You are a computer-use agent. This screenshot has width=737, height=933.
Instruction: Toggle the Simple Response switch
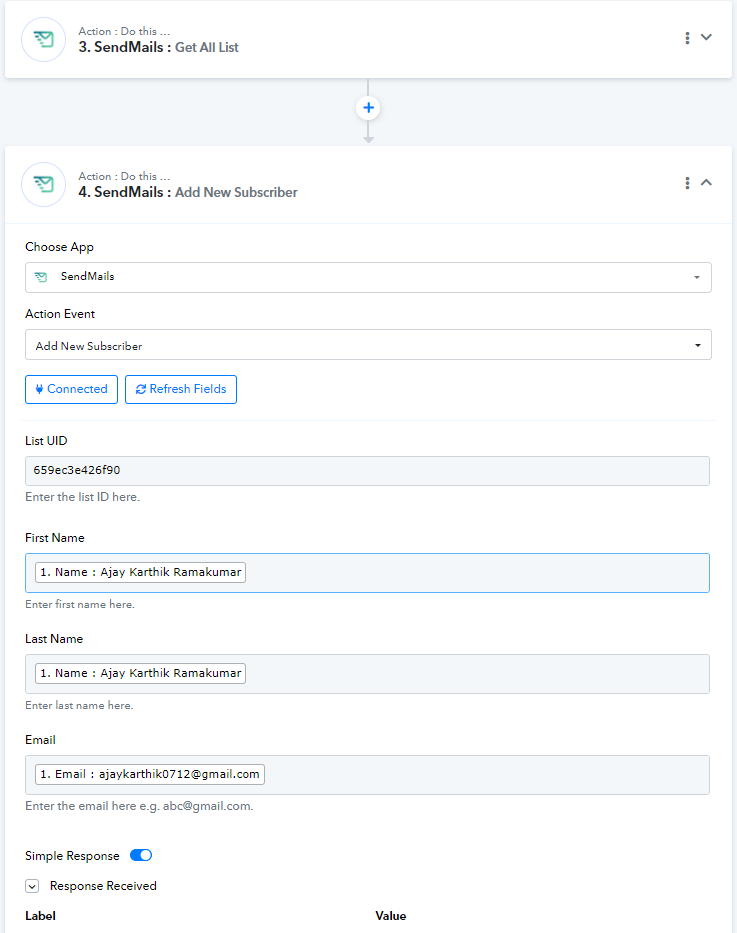point(141,856)
